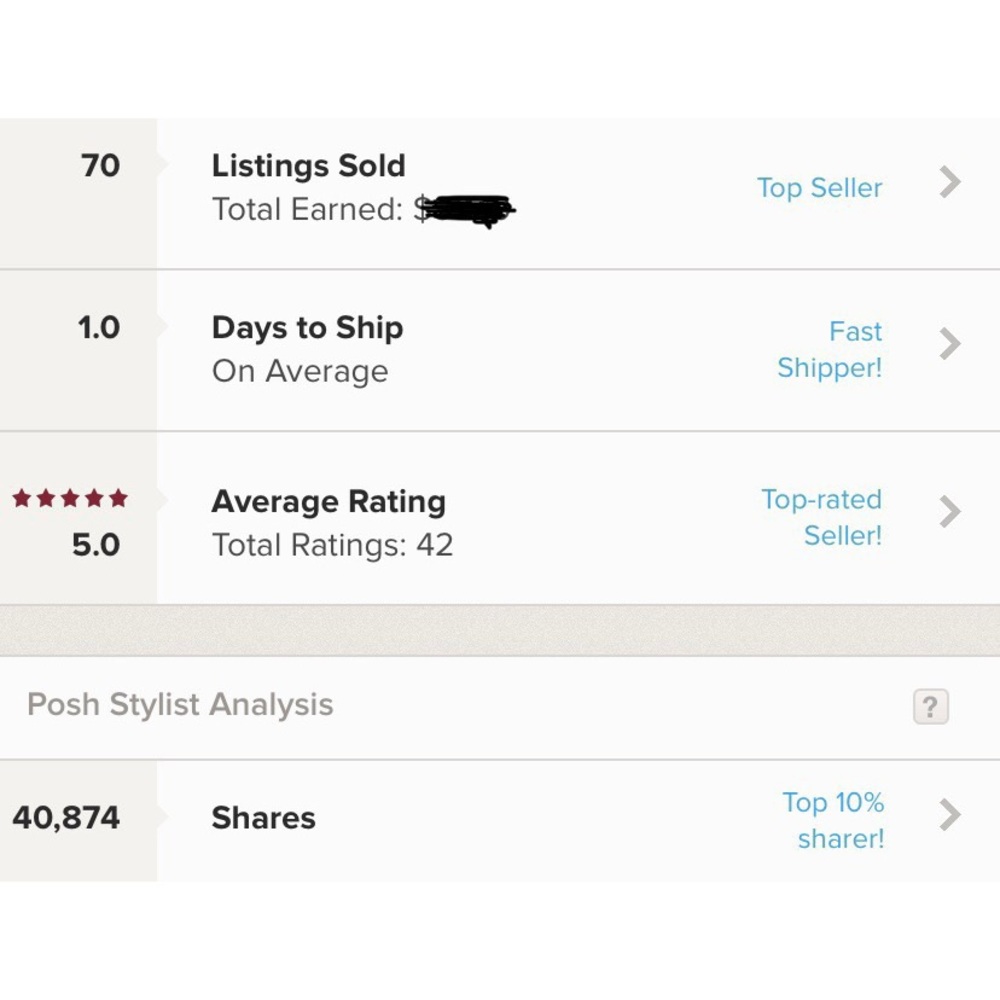
Task: Select the Total Ratings: 42 text
Action: (x=332, y=545)
